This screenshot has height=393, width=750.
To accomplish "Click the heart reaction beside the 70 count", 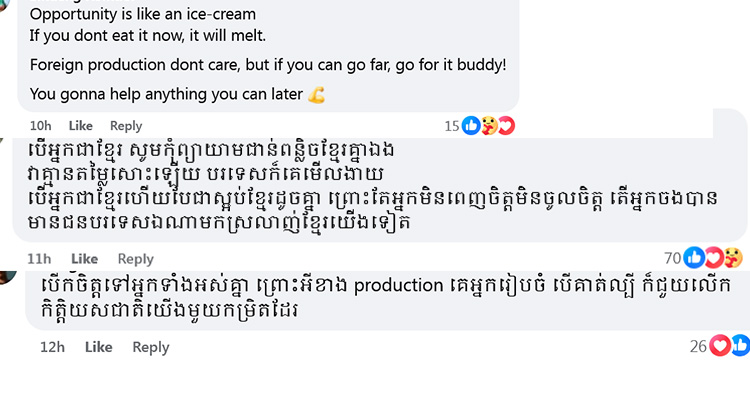I will [713, 258].
